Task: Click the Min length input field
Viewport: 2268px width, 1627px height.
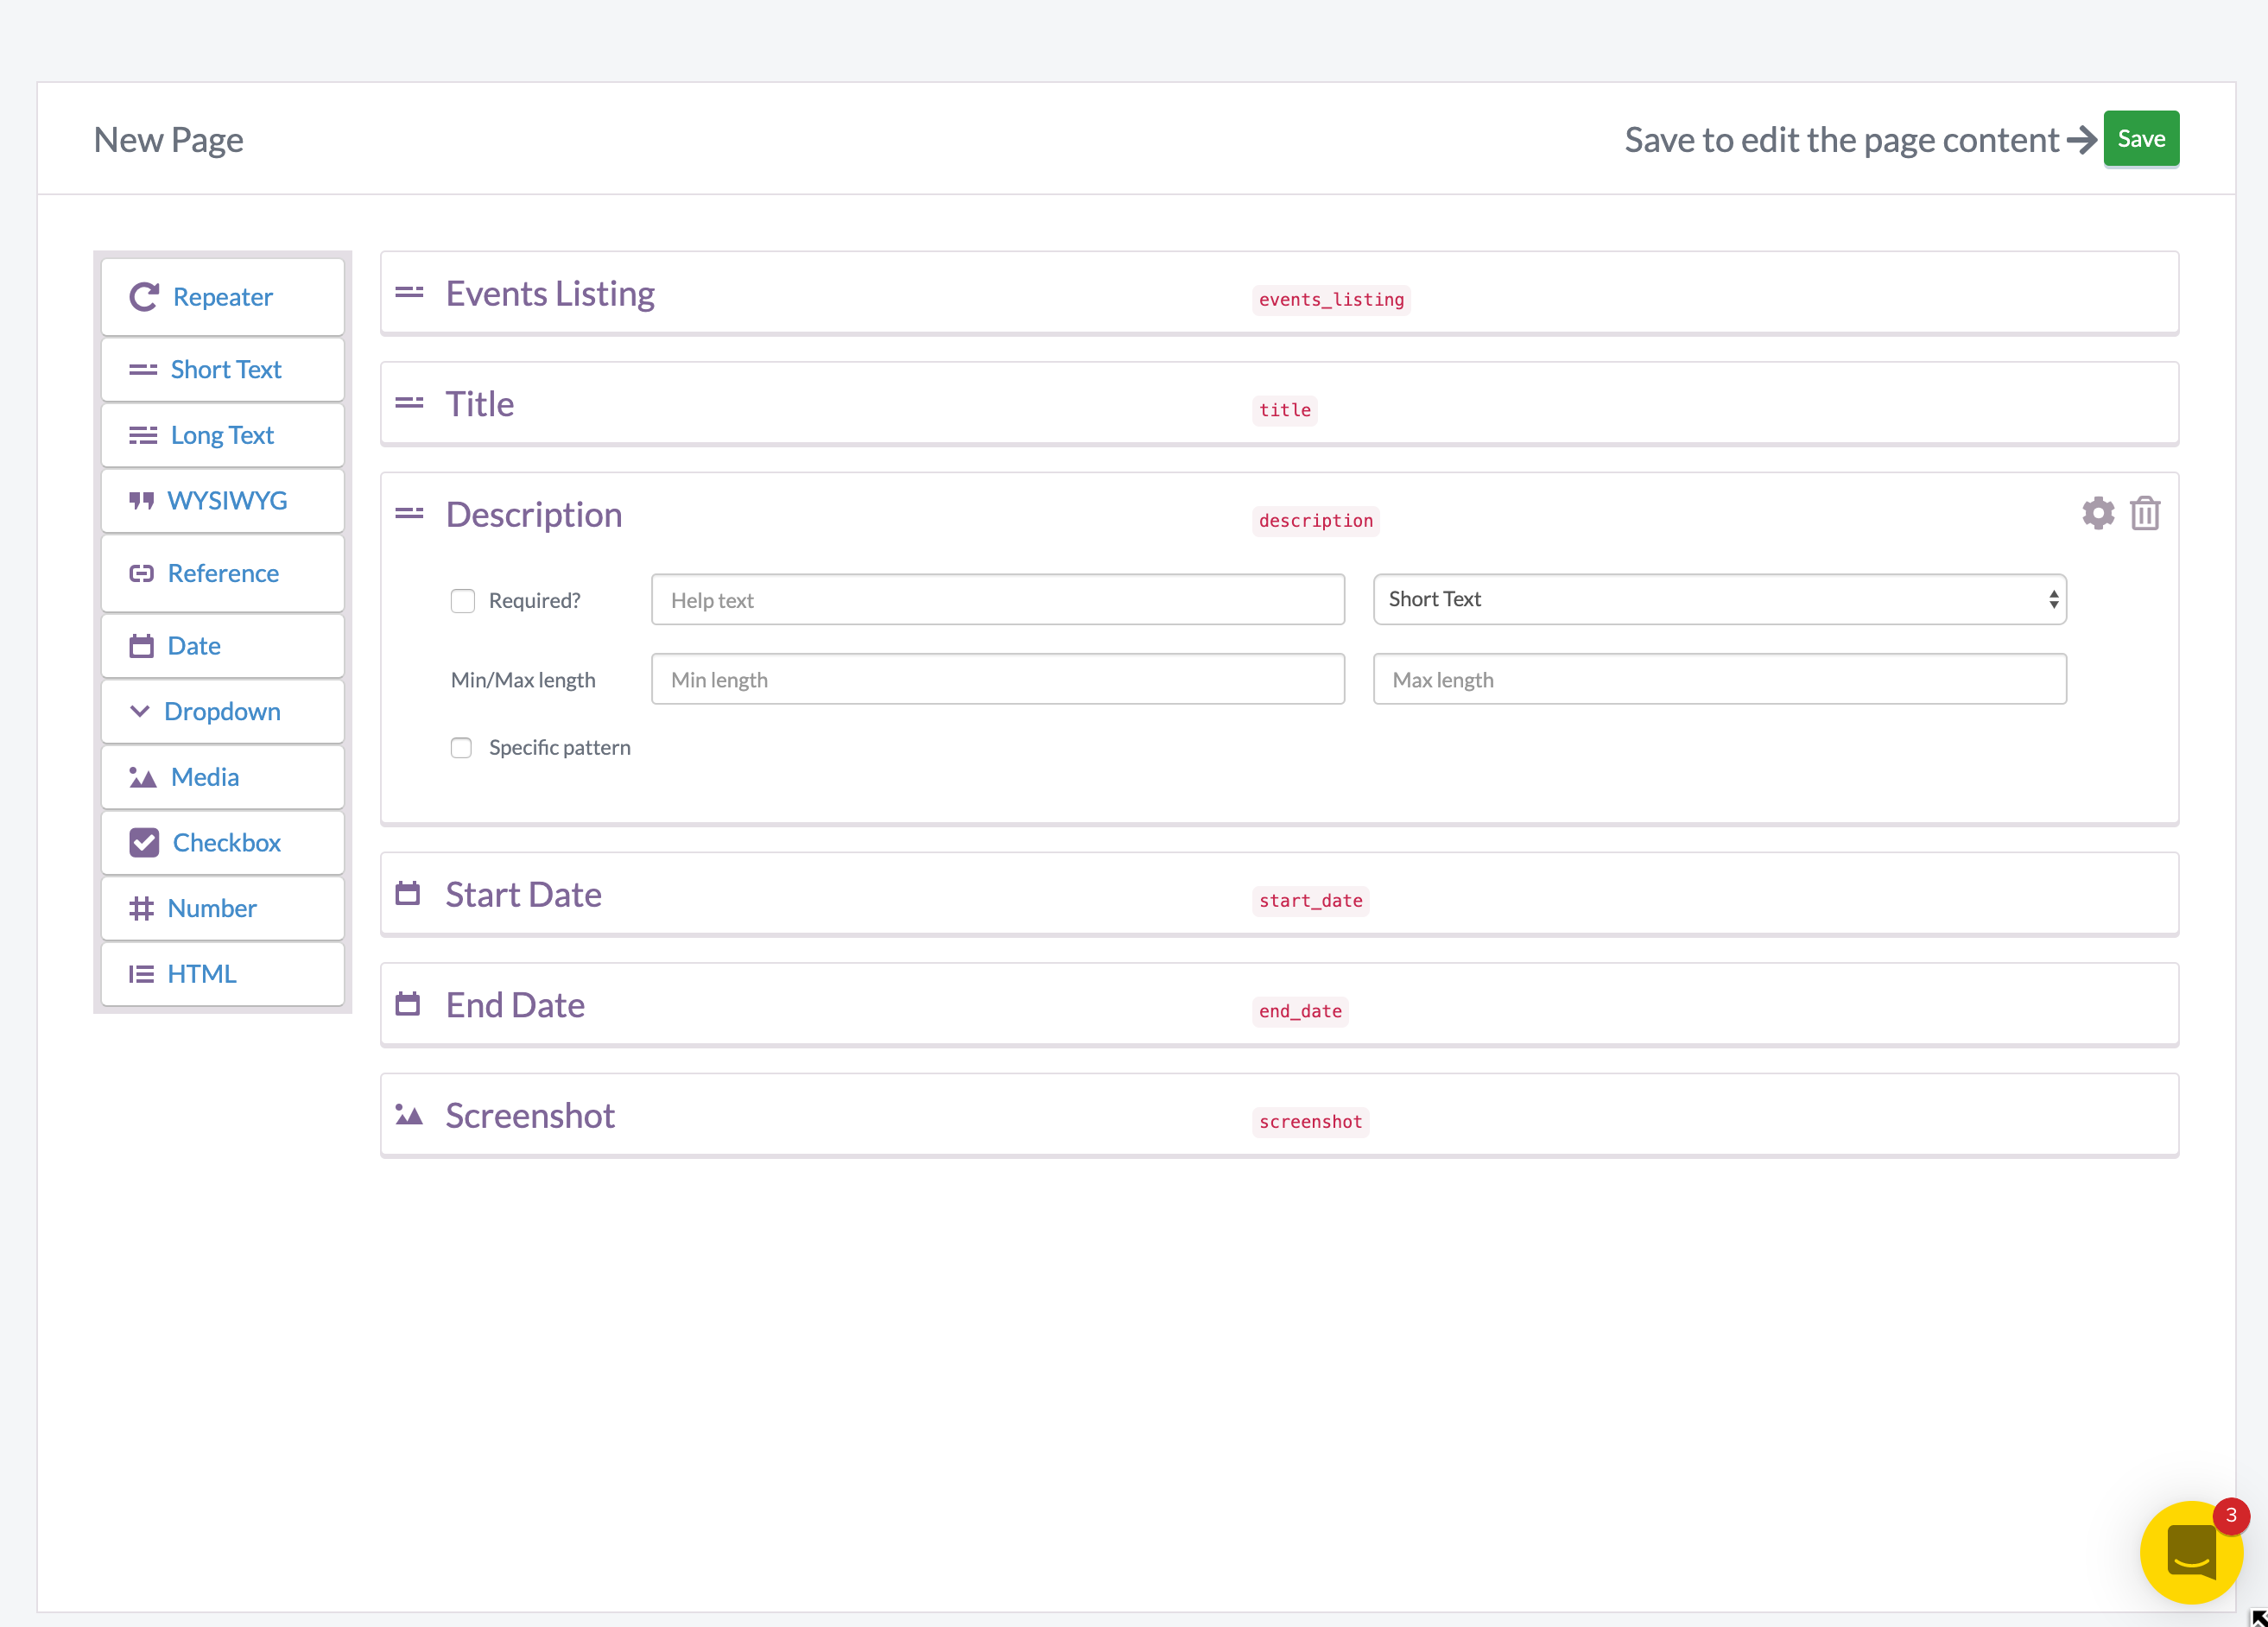Action: [998, 678]
